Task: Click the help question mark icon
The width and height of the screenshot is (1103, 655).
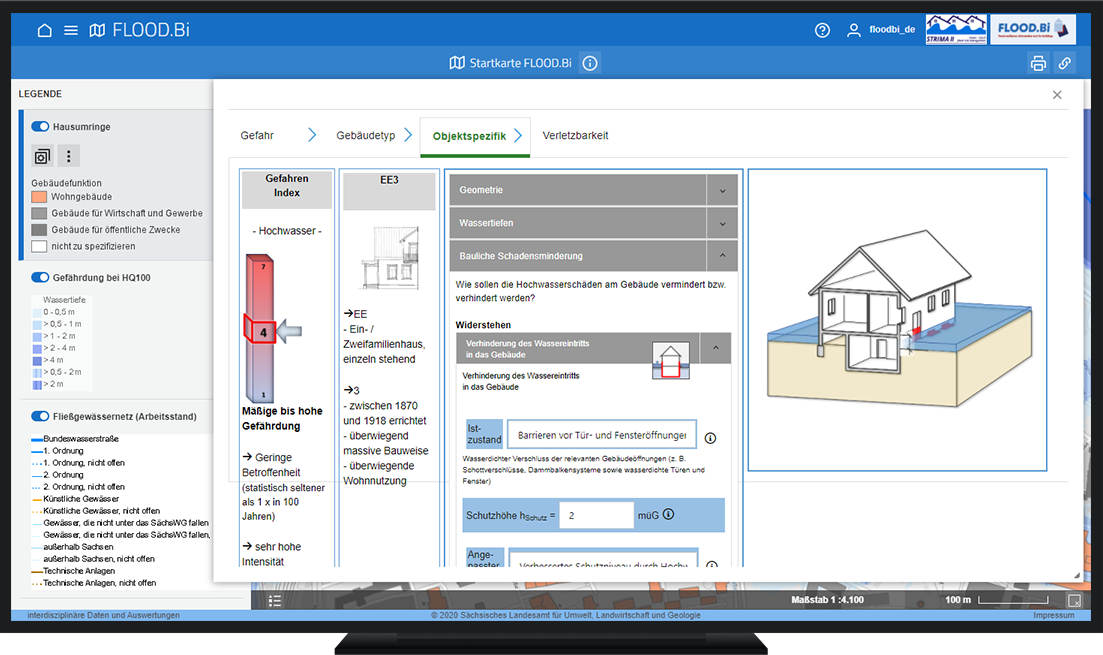Action: click(x=822, y=30)
